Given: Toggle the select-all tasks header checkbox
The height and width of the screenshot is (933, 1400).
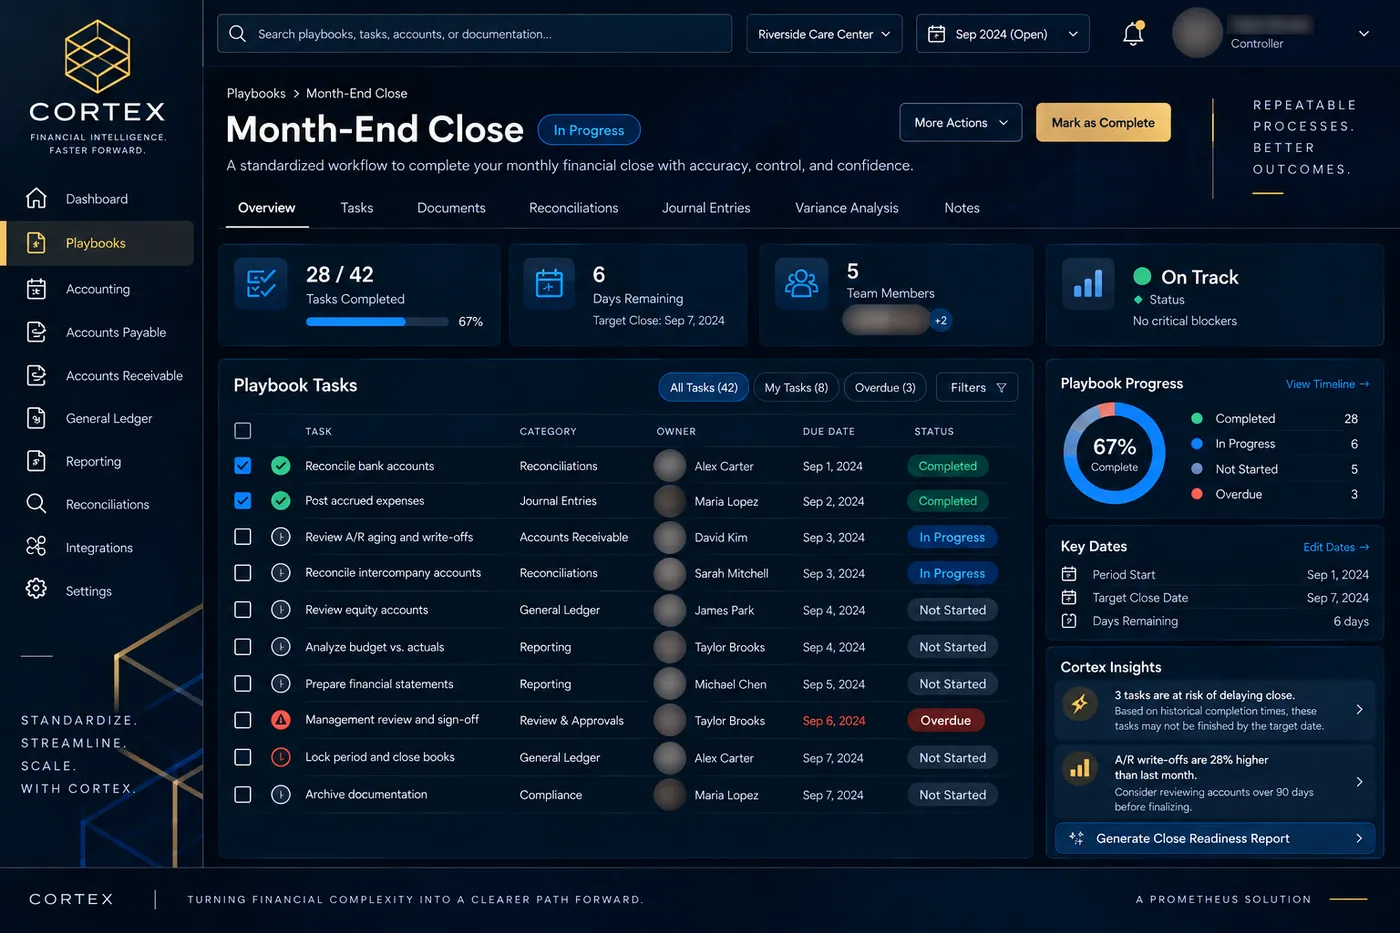Looking at the screenshot, I should tap(242, 431).
